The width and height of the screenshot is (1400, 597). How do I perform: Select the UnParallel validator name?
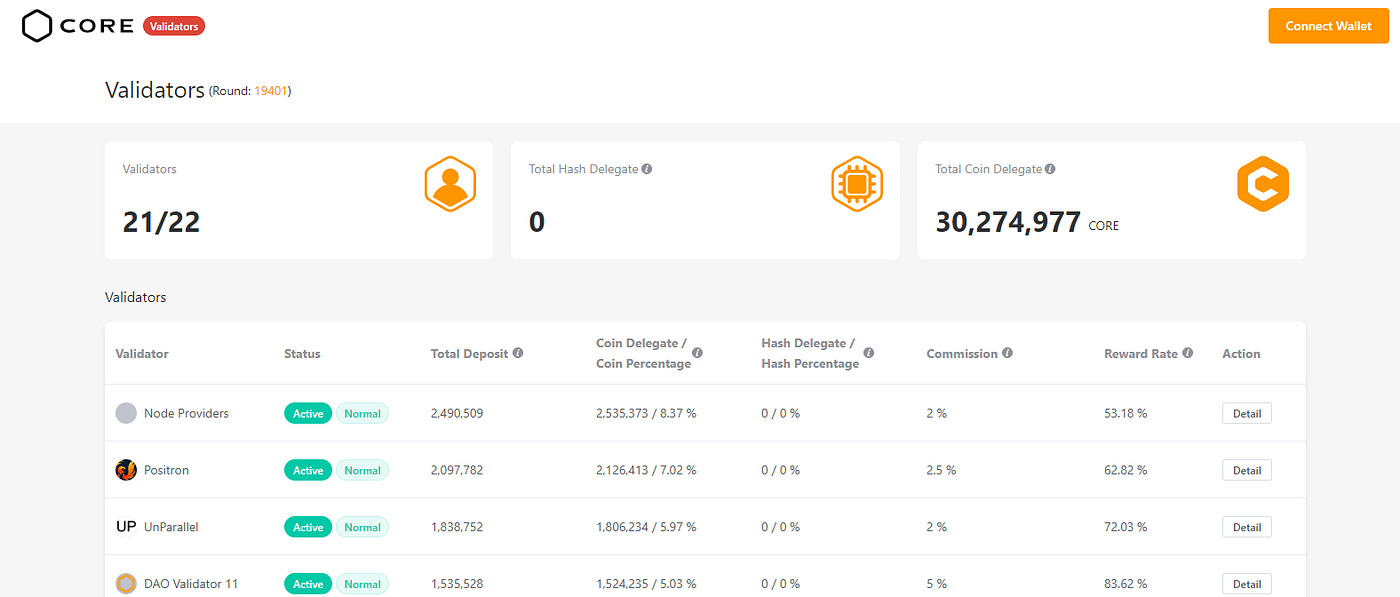(x=171, y=527)
